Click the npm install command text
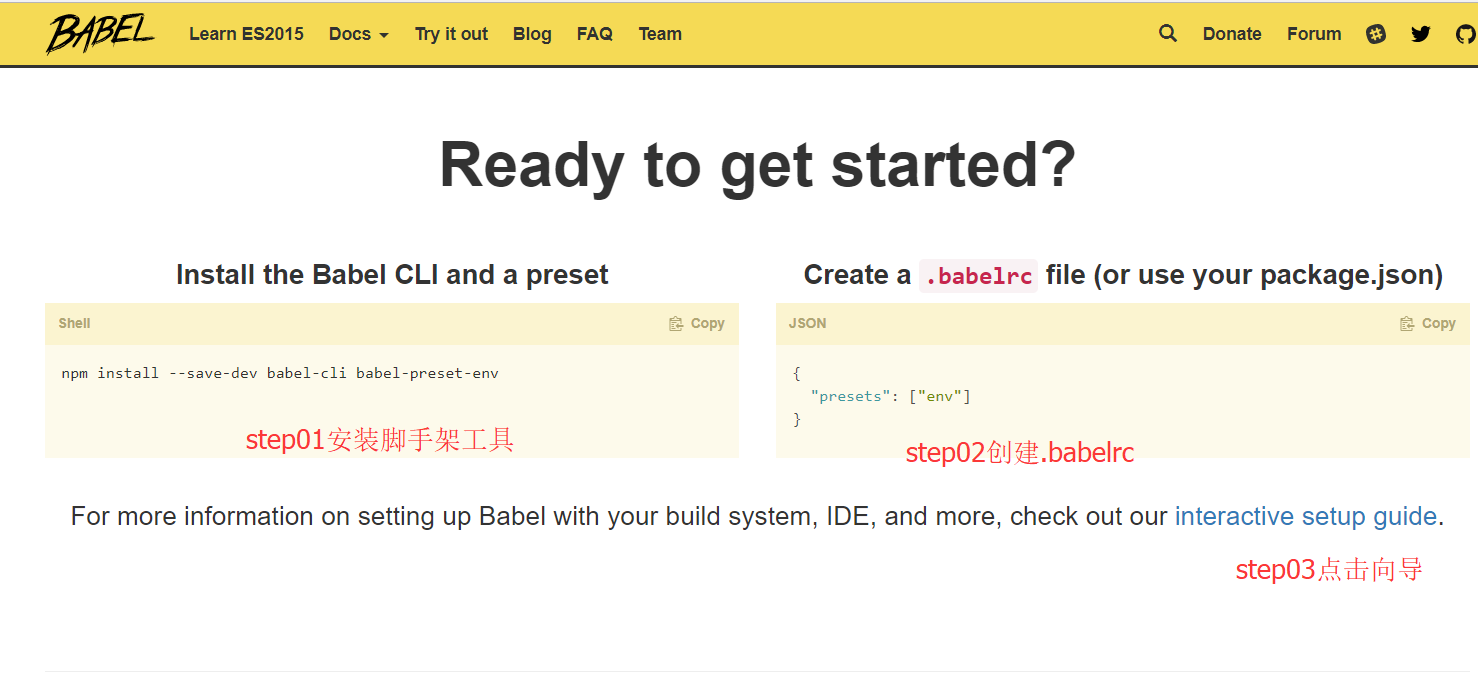The image size is (1478, 679). point(280,373)
